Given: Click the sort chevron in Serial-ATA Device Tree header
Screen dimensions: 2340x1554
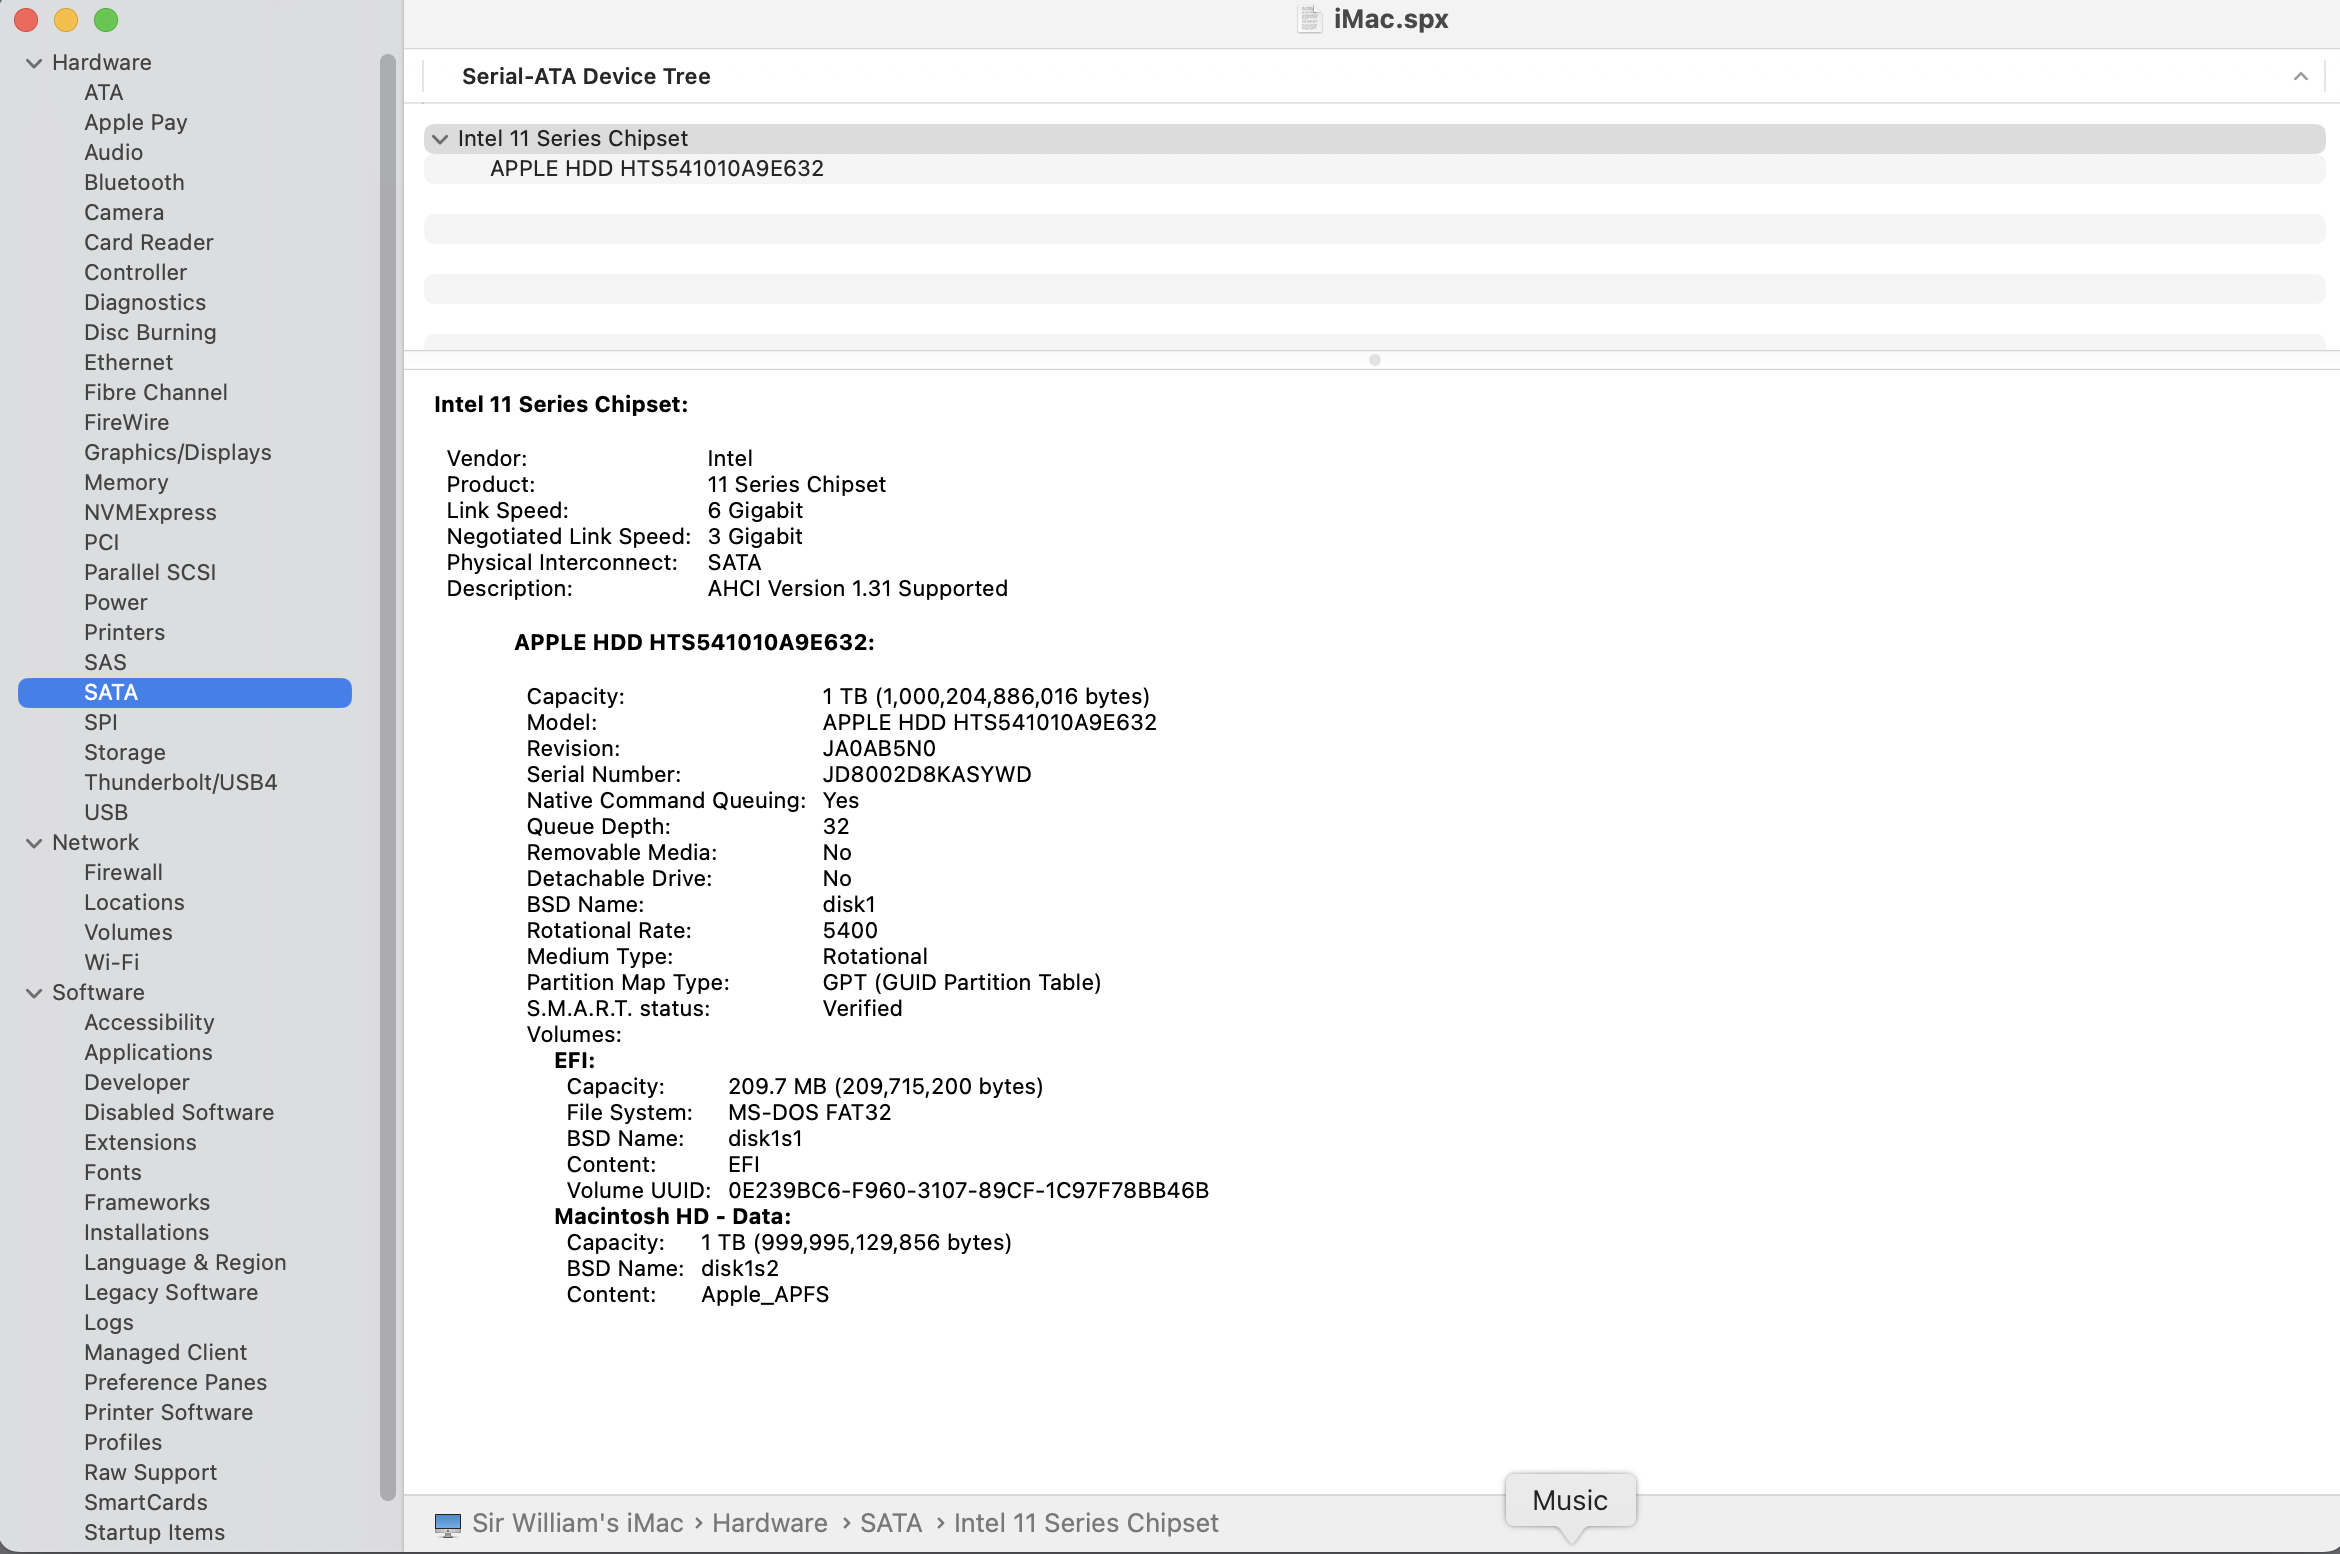Looking at the screenshot, I should click(2300, 77).
